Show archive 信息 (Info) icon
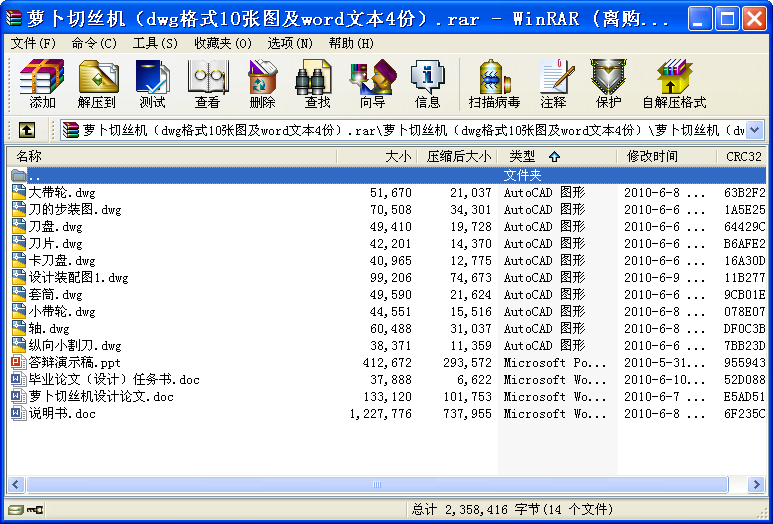Screen dimensions: 773x524 [x=428, y=84]
